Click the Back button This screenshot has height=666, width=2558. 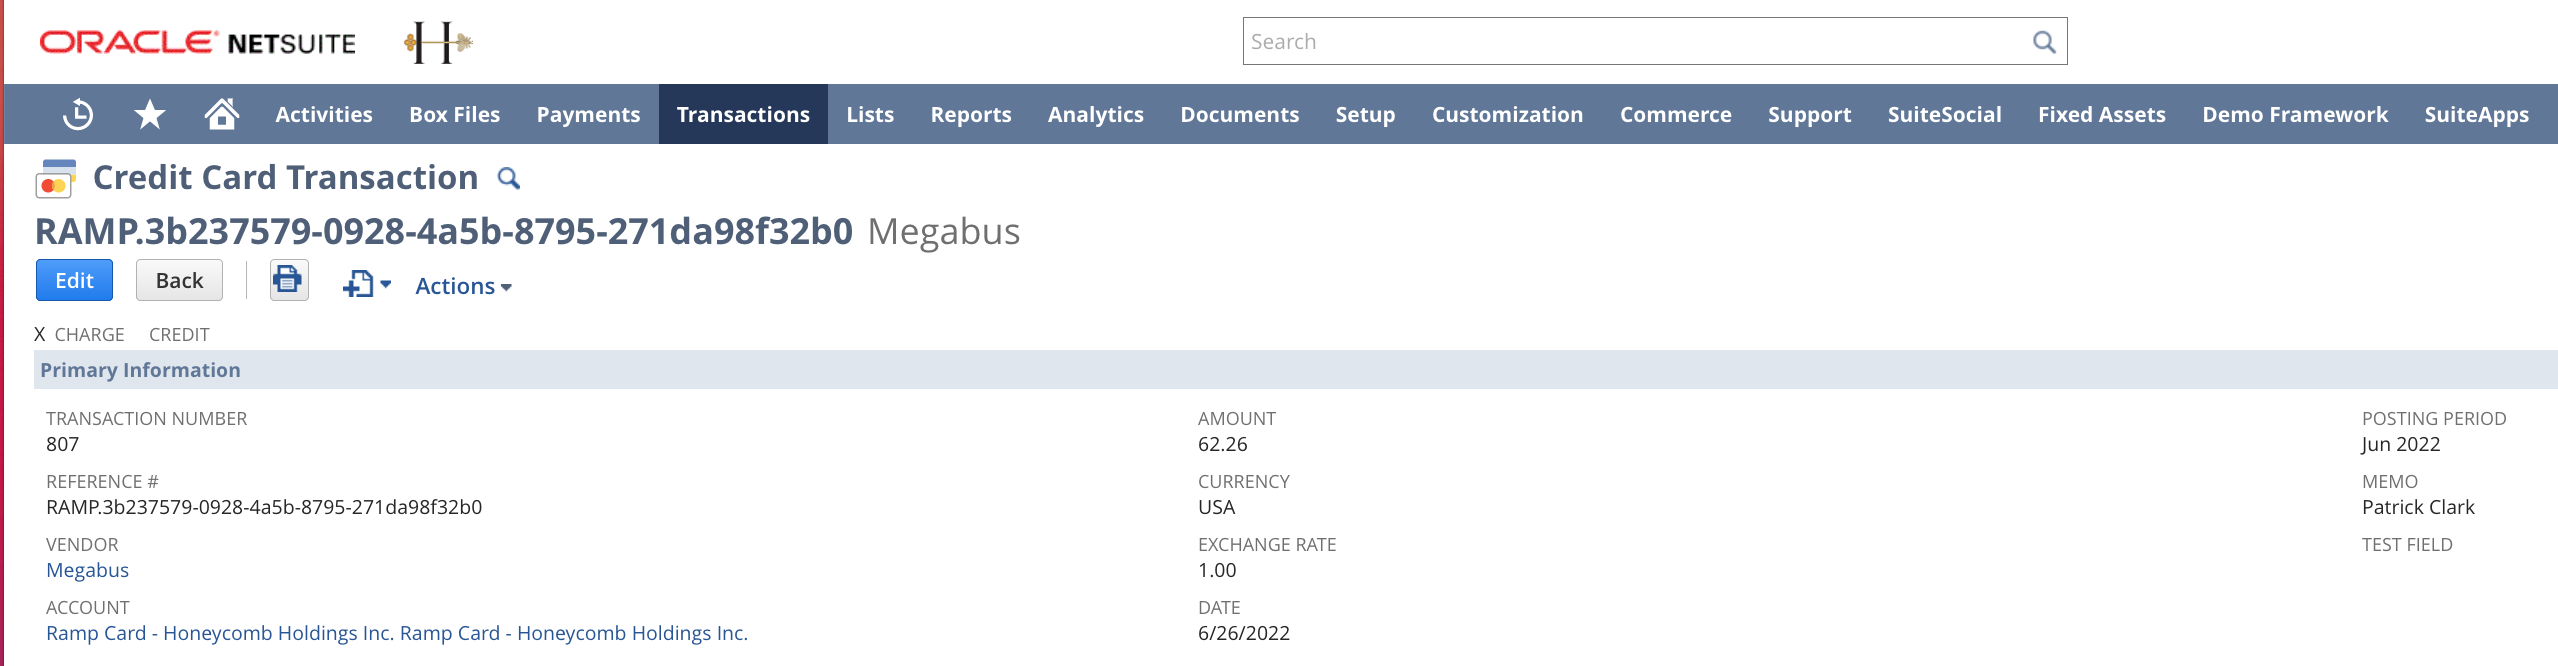[x=179, y=280]
